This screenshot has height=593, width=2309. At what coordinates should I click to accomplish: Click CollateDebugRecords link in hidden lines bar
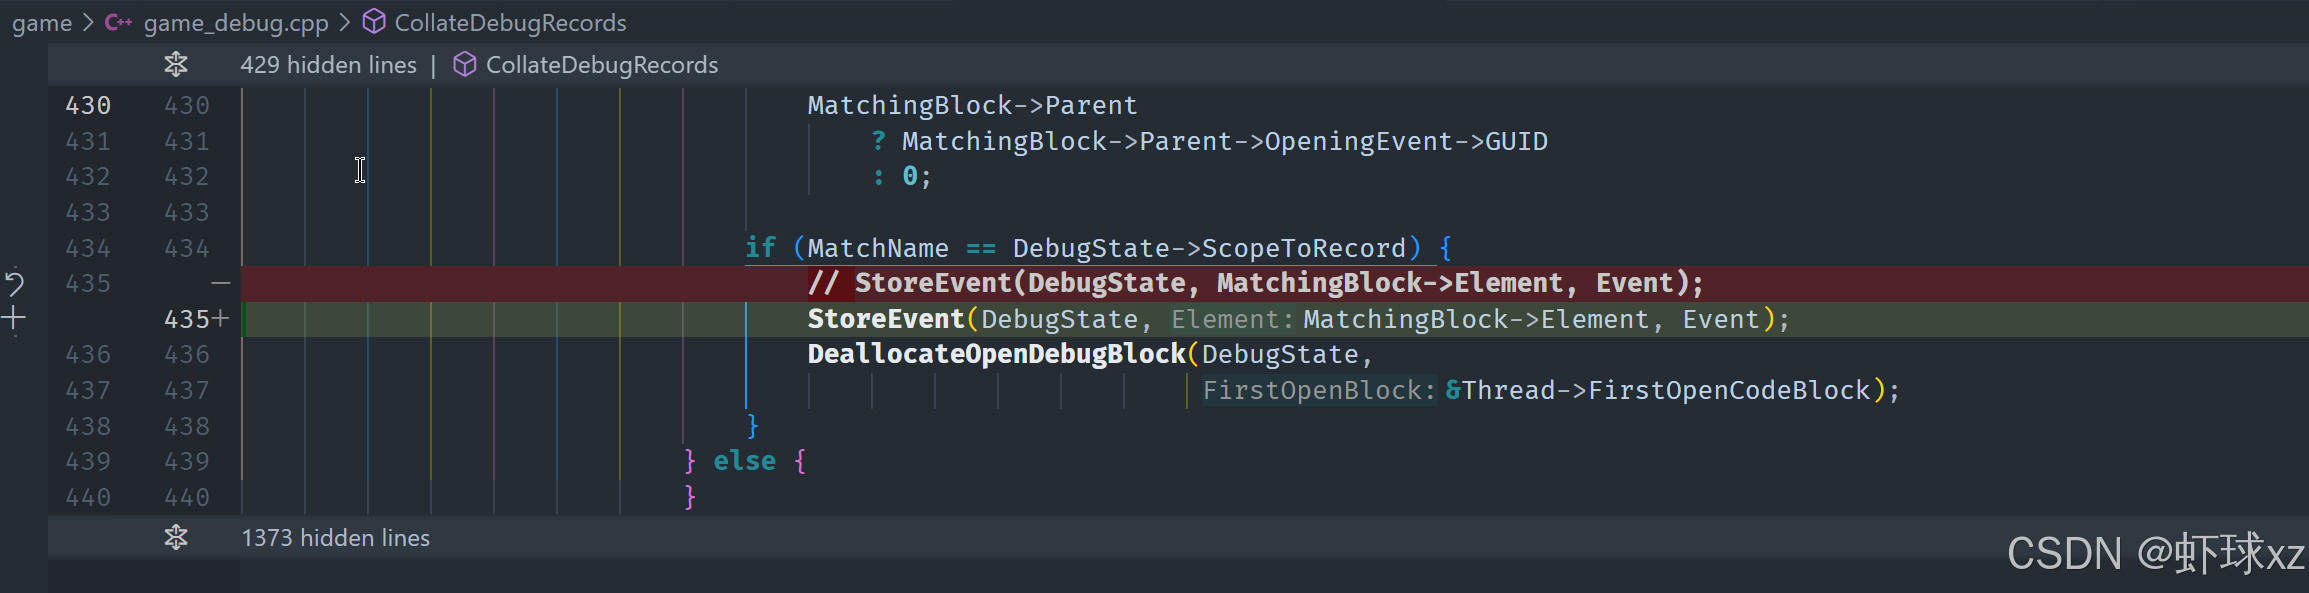[602, 65]
